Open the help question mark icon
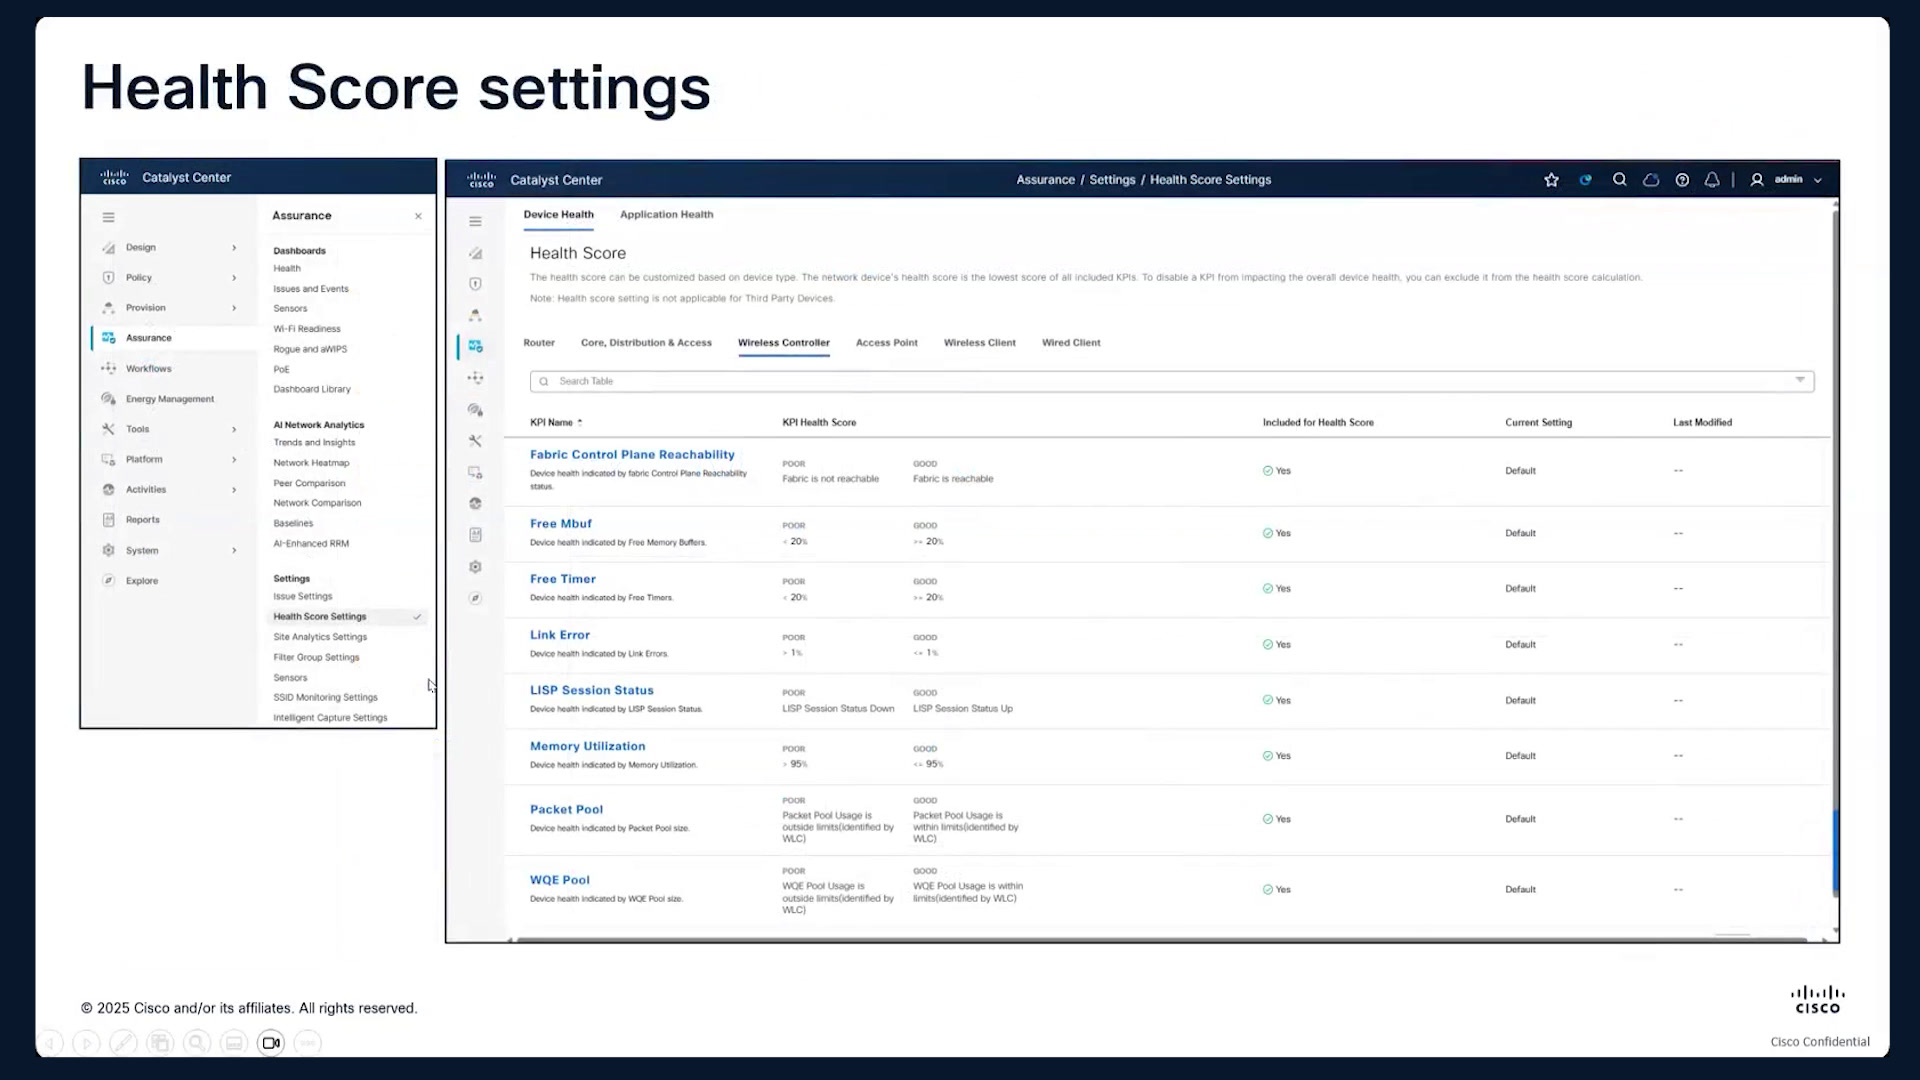Viewport: 1920px width, 1080px height. click(x=1682, y=180)
